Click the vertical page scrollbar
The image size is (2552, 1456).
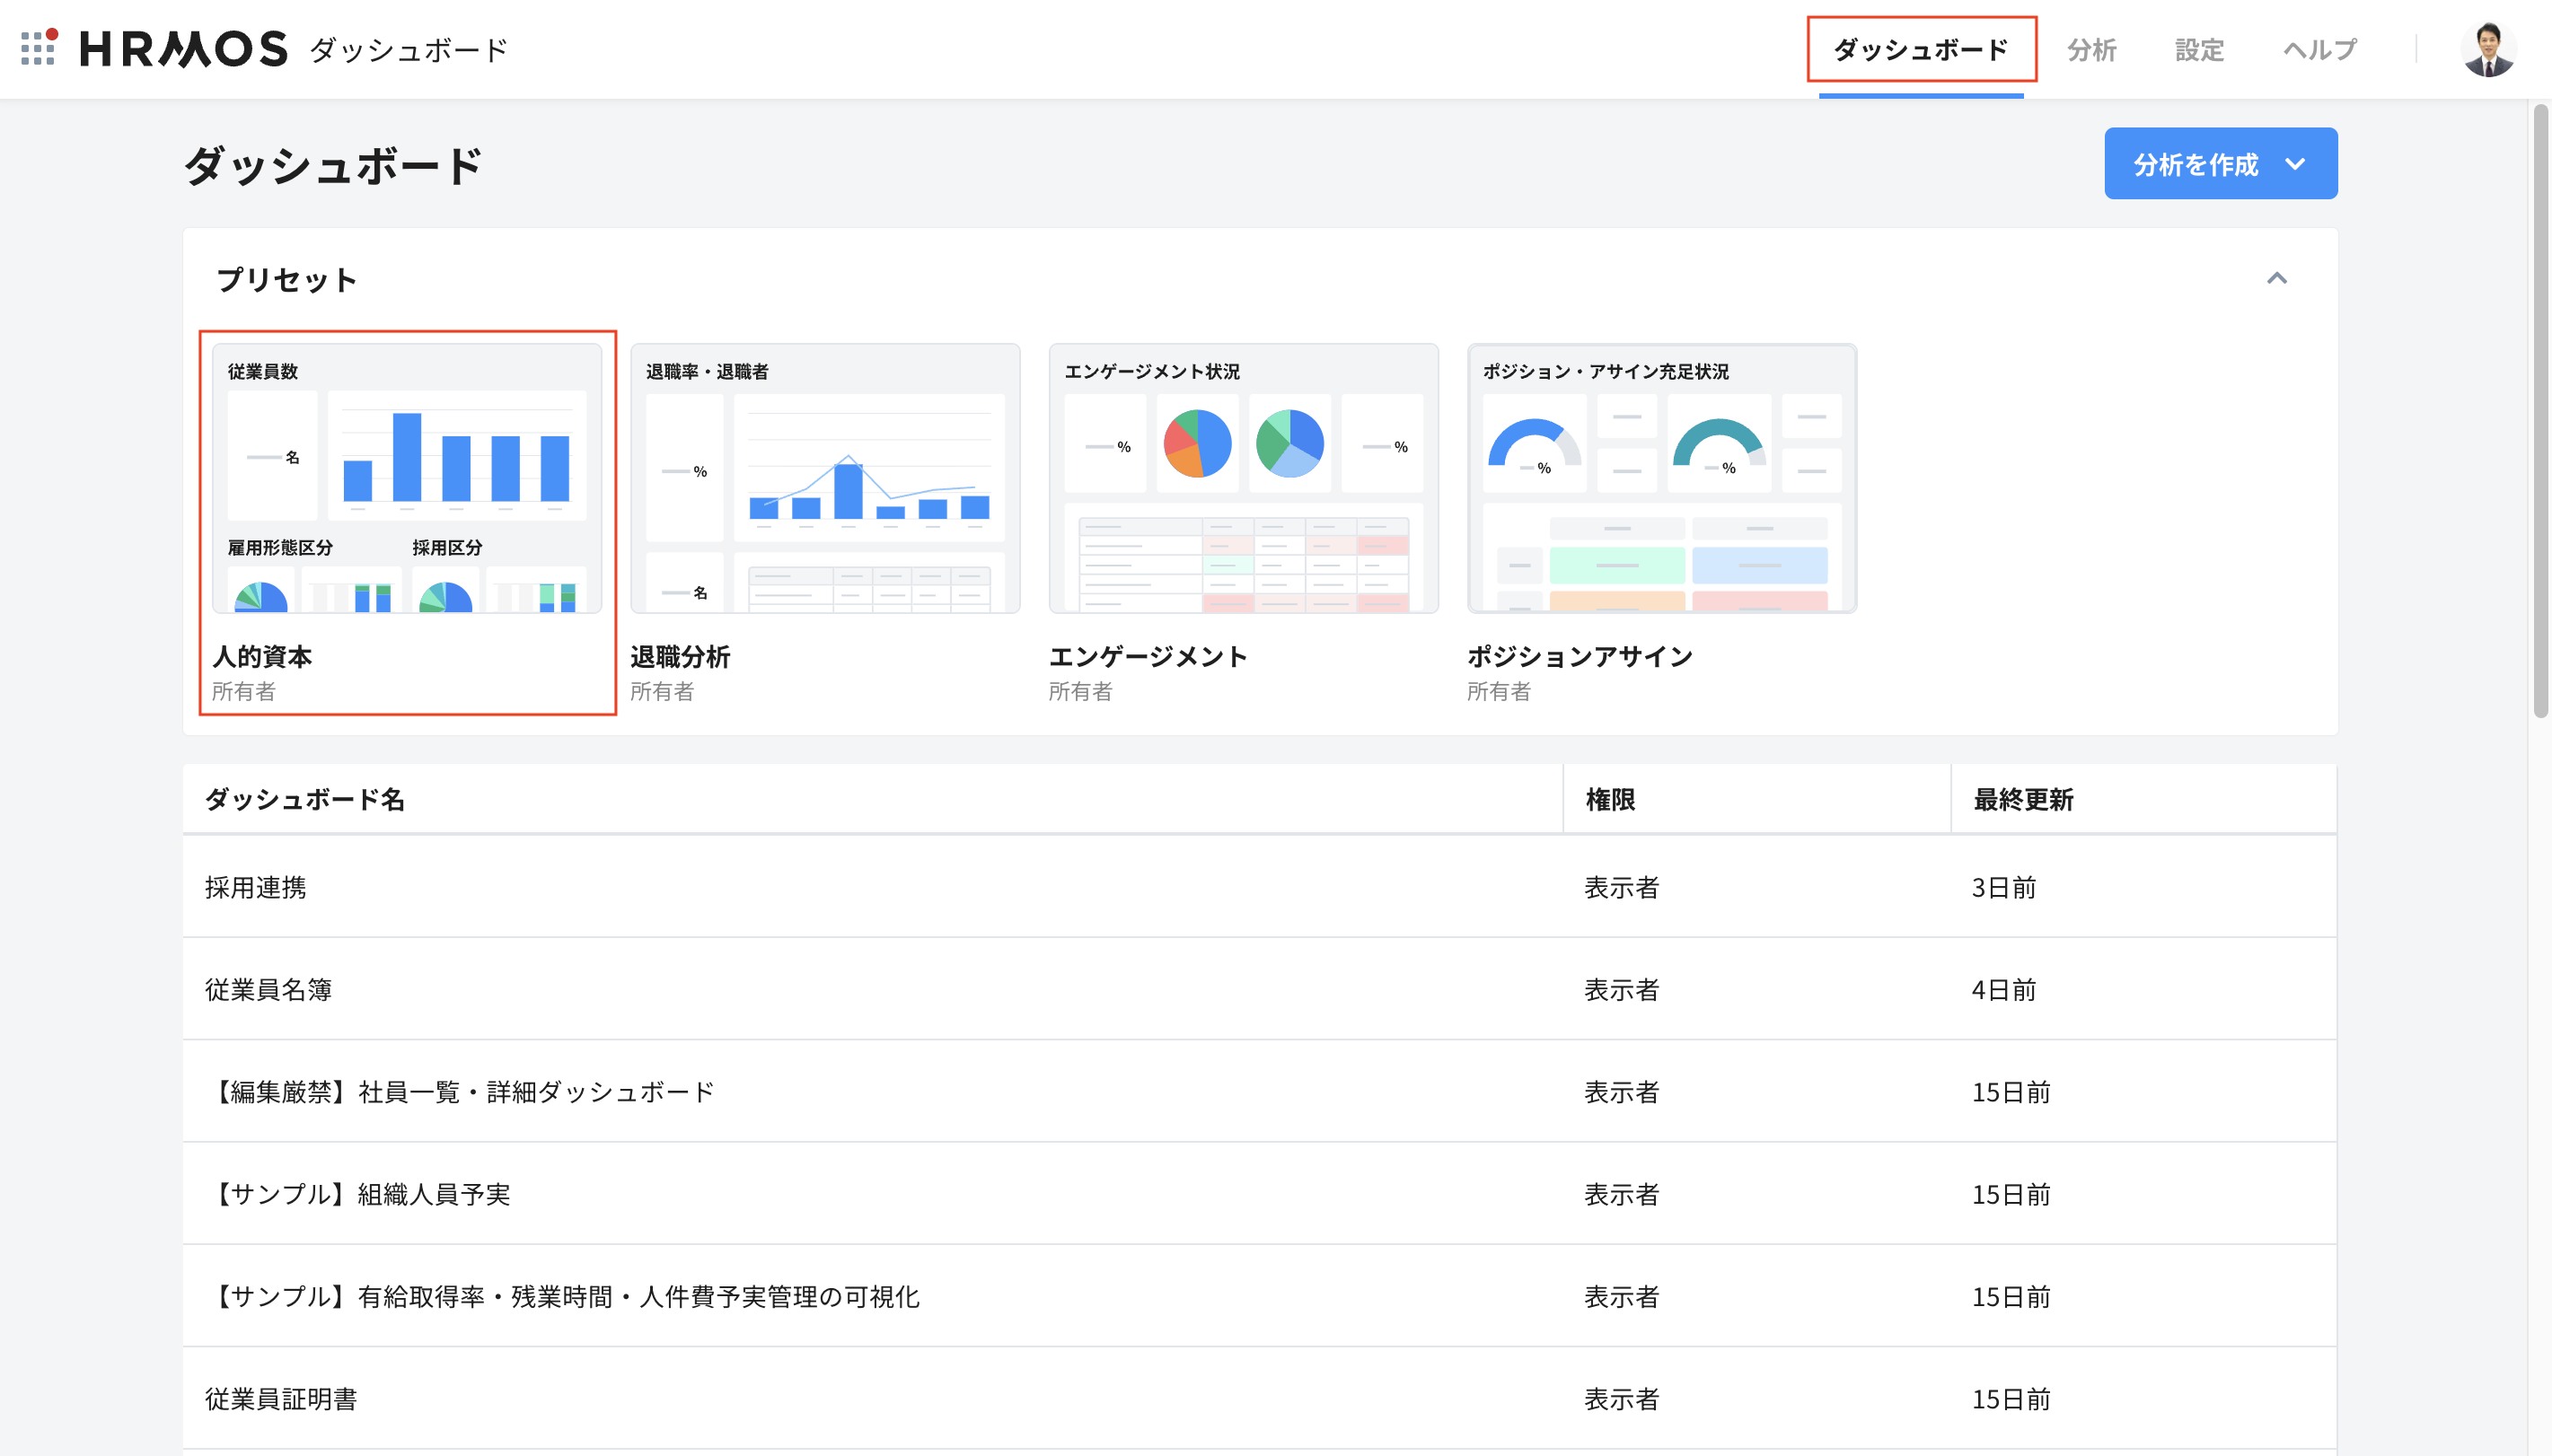click(2540, 410)
